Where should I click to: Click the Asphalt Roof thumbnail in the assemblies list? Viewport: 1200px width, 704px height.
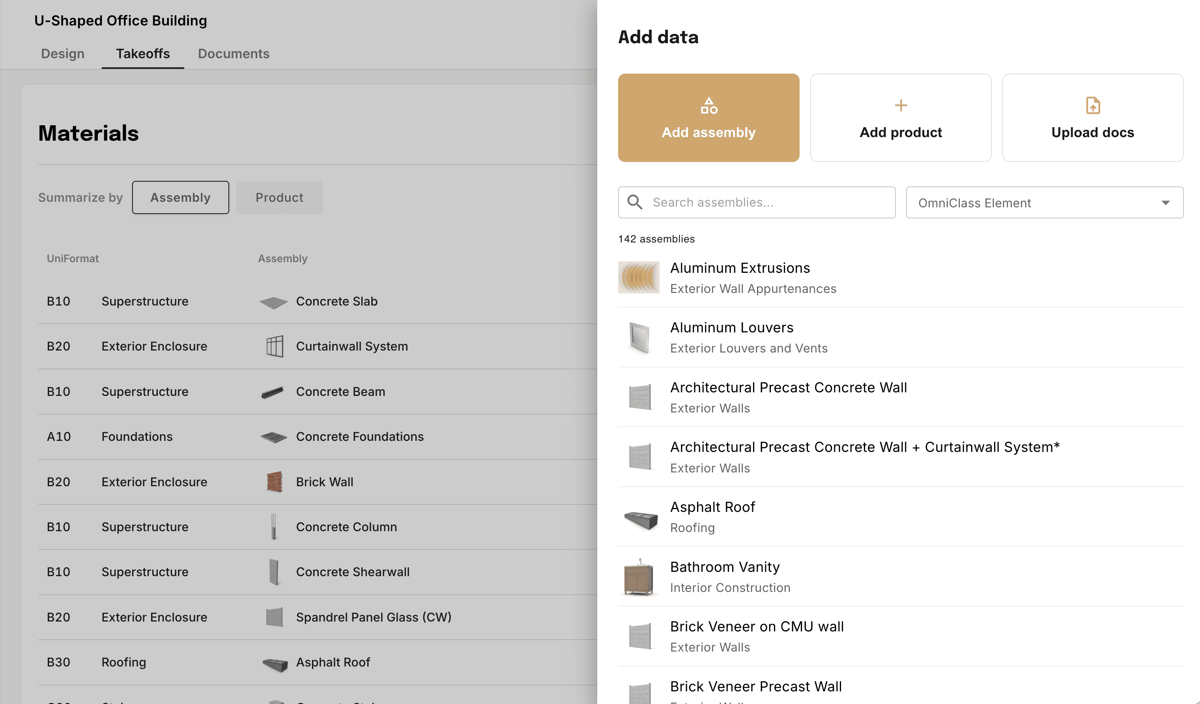tap(640, 518)
